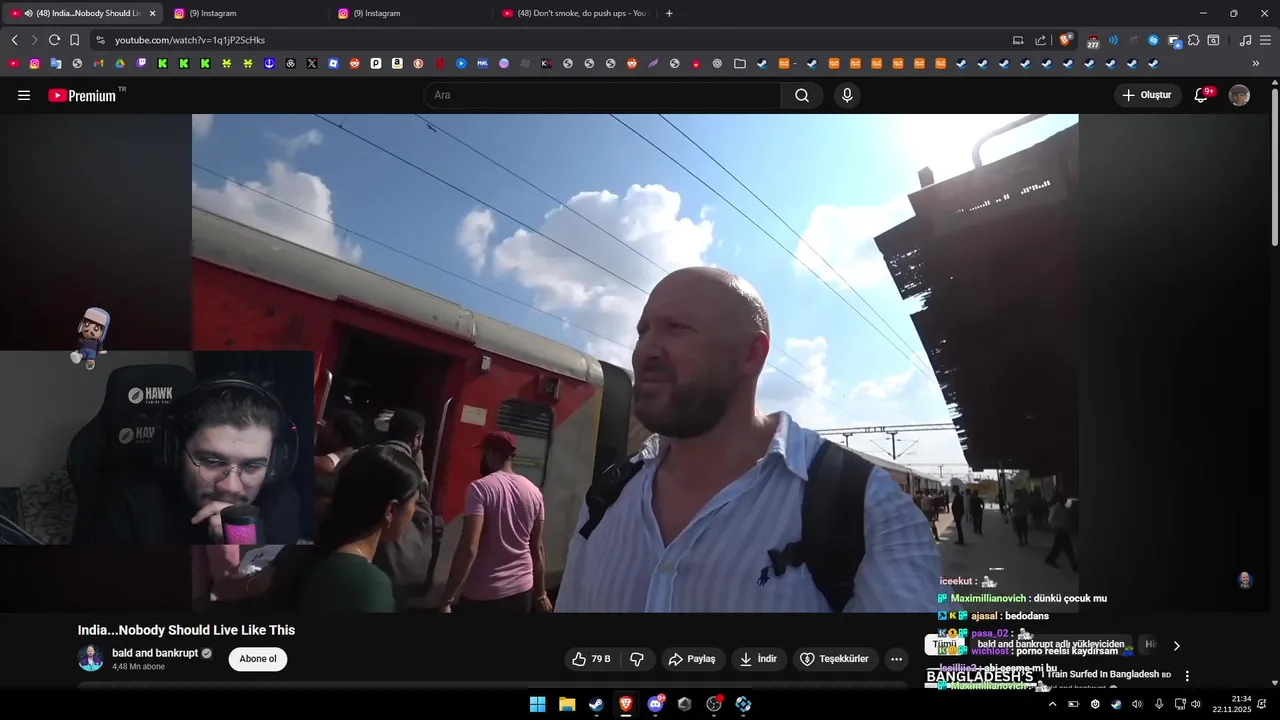1280x720 pixels.
Task: Go forward with the browser forward arrow
Action: tap(33, 40)
